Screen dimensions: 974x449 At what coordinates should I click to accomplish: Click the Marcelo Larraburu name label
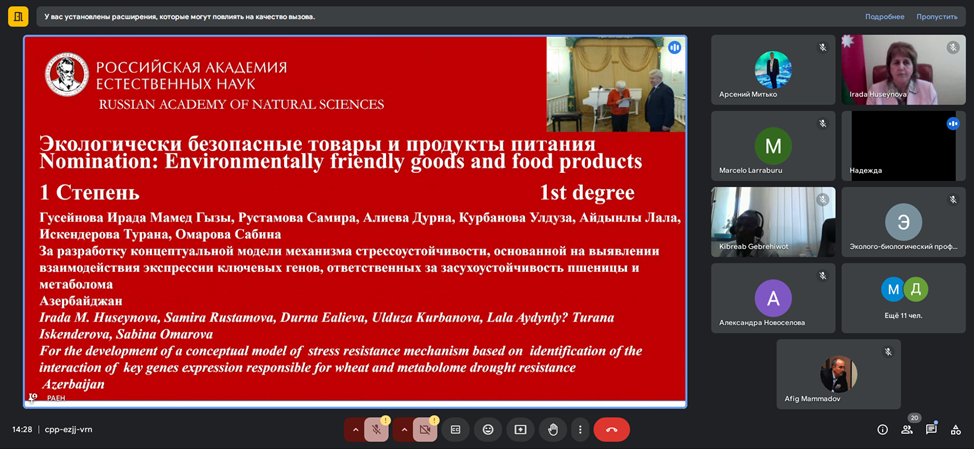751,171
